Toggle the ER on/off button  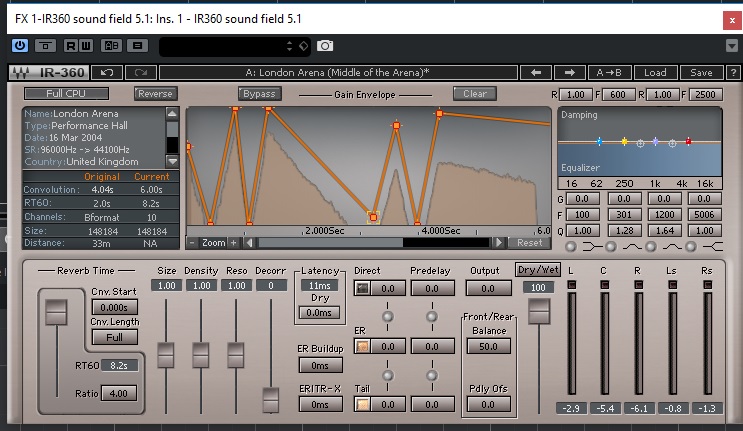click(x=362, y=346)
